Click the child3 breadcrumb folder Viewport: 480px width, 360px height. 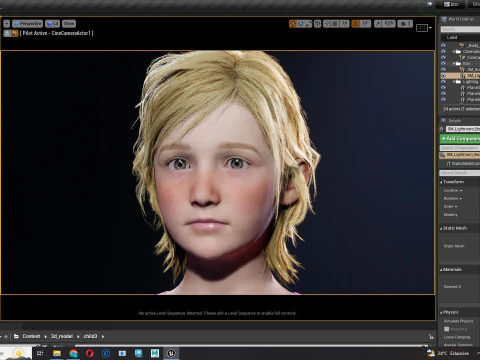pos(90,336)
